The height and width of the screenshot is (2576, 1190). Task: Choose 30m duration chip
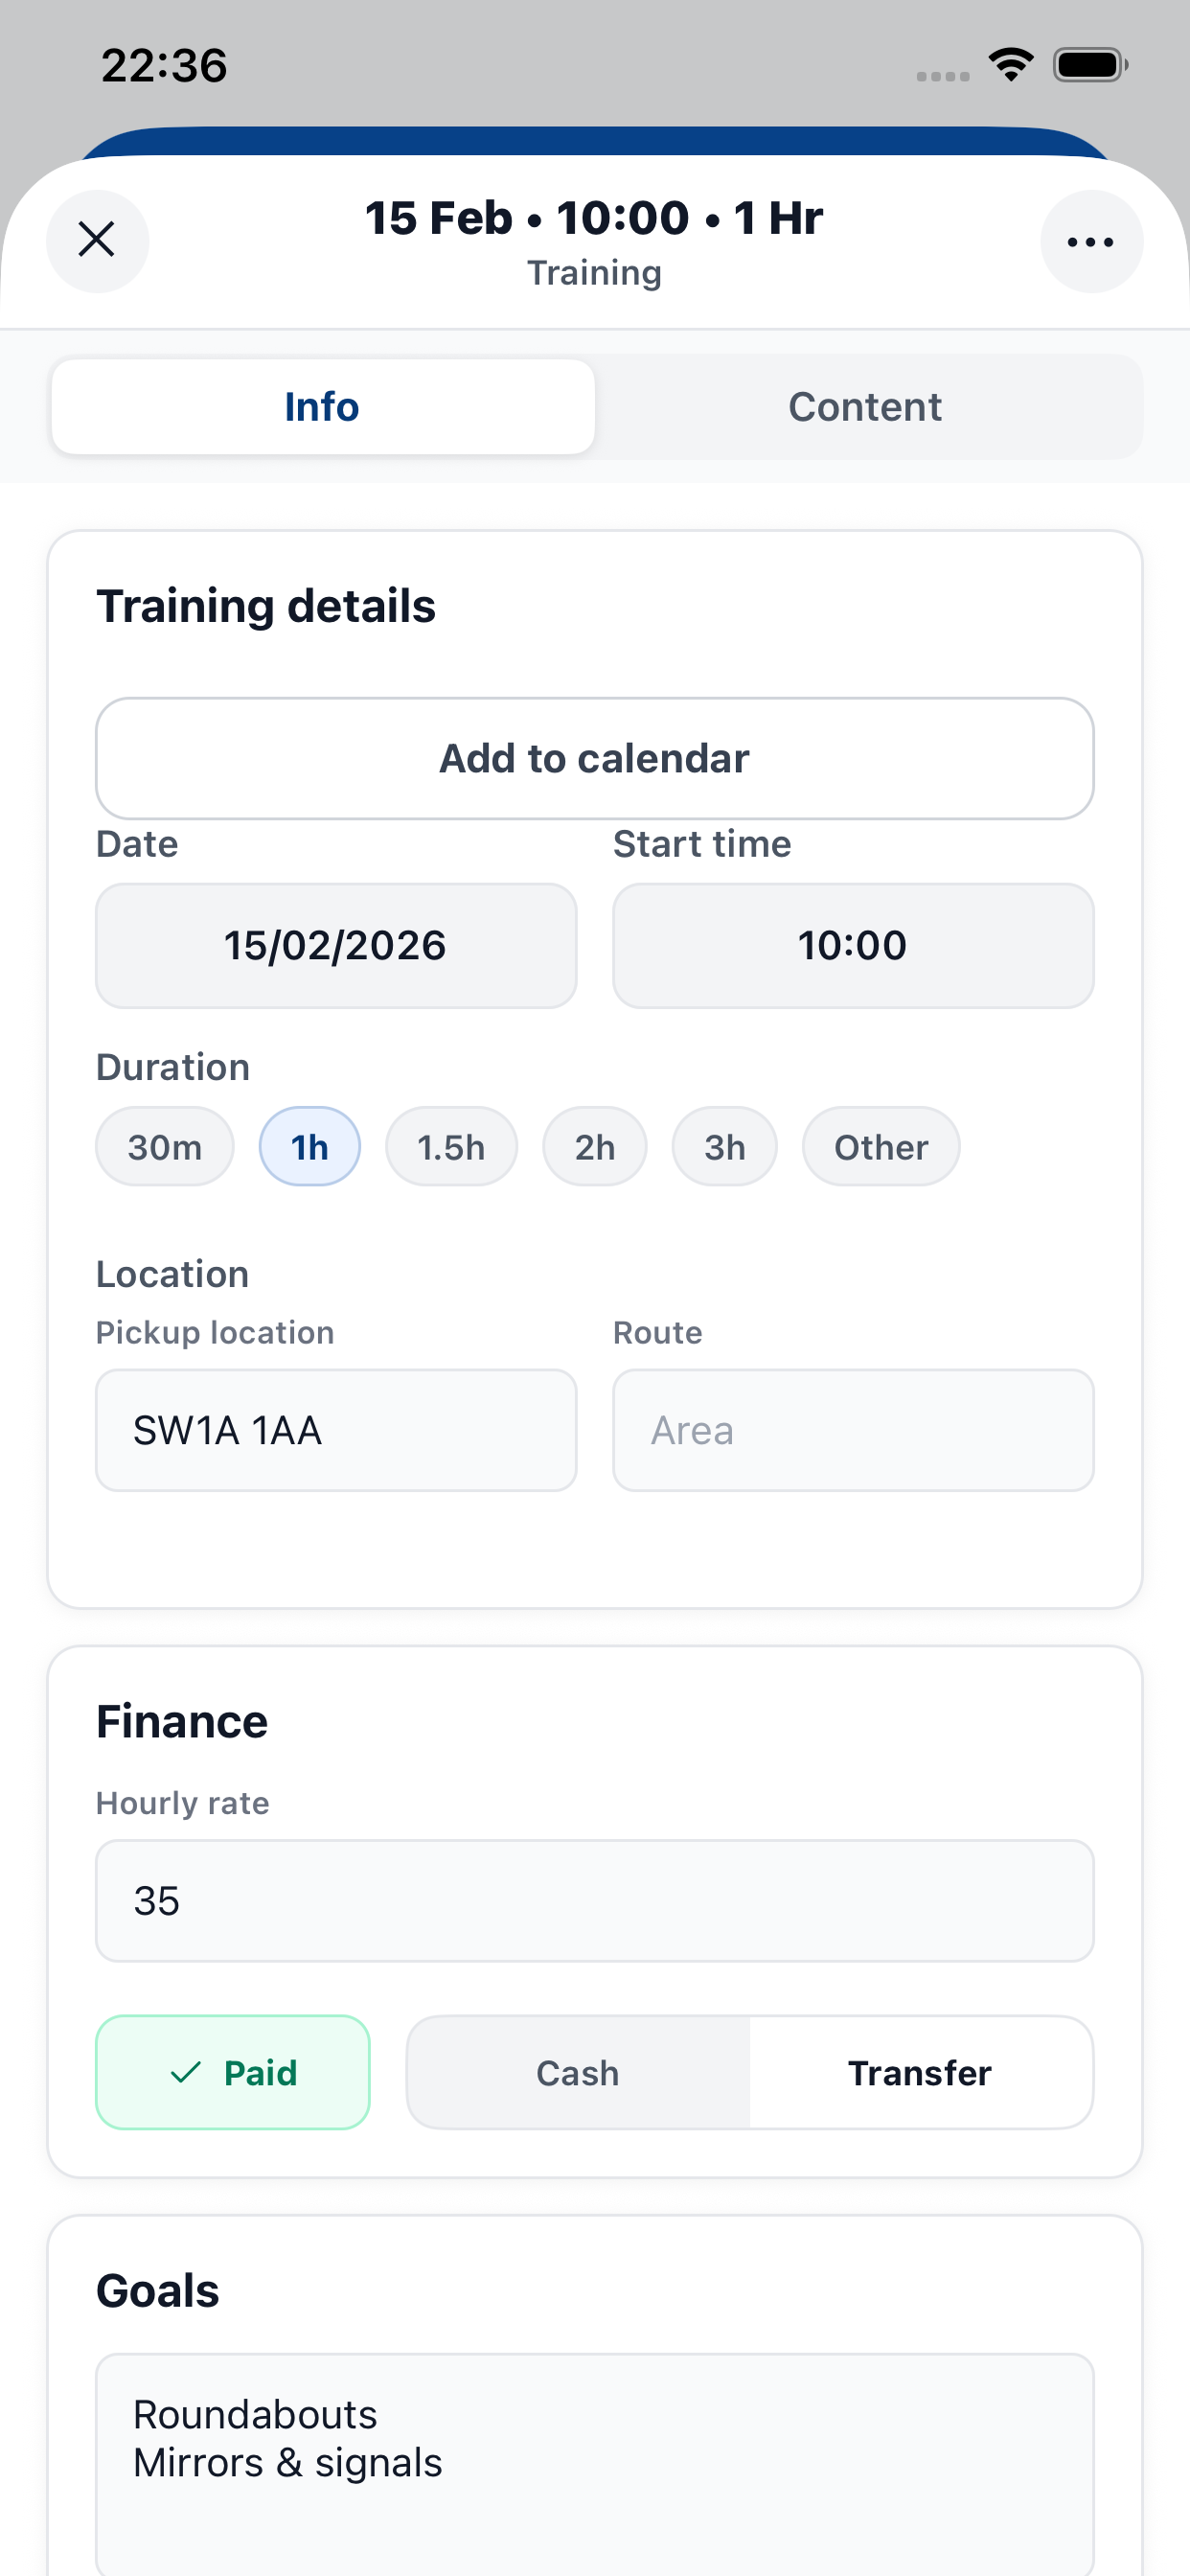[165, 1147]
